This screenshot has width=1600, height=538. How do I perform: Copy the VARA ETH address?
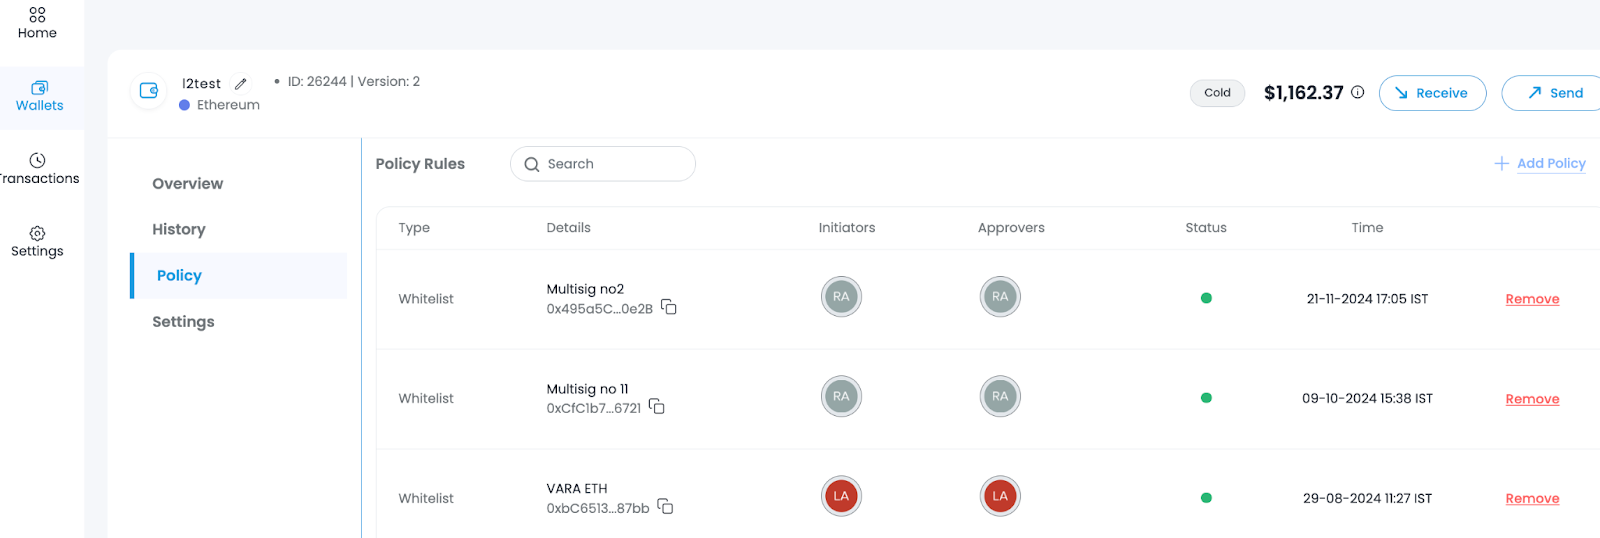click(x=665, y=508)
